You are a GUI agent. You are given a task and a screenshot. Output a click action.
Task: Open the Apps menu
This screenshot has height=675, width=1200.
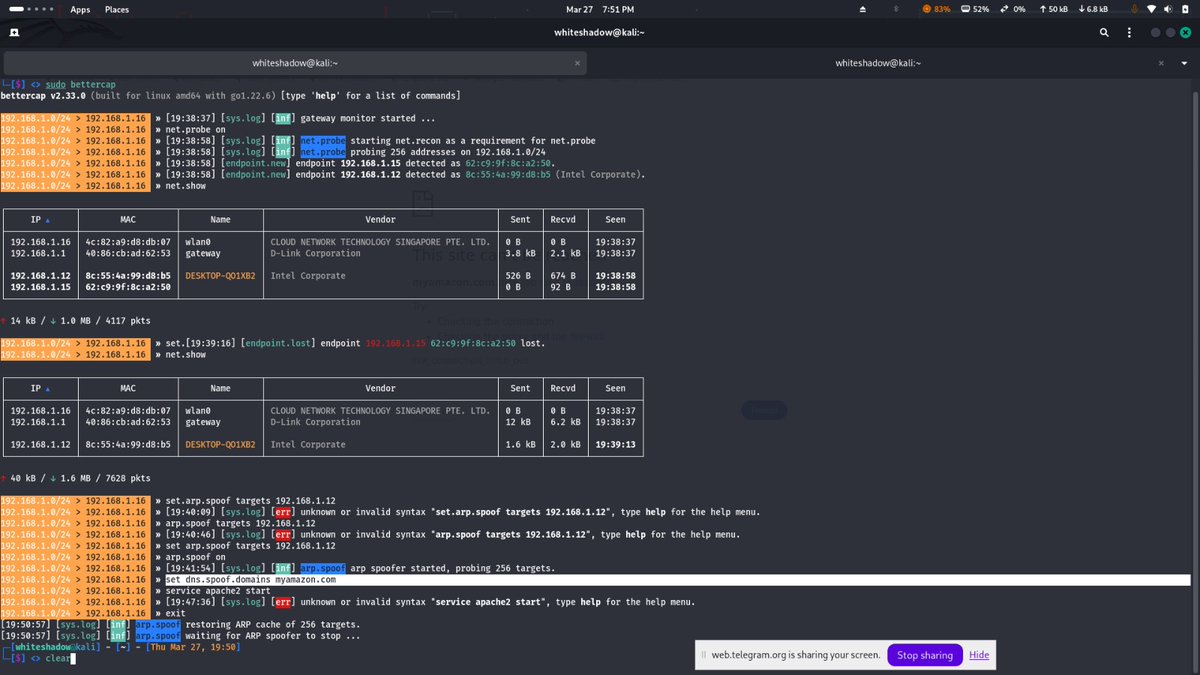click(x=80, y=9)
